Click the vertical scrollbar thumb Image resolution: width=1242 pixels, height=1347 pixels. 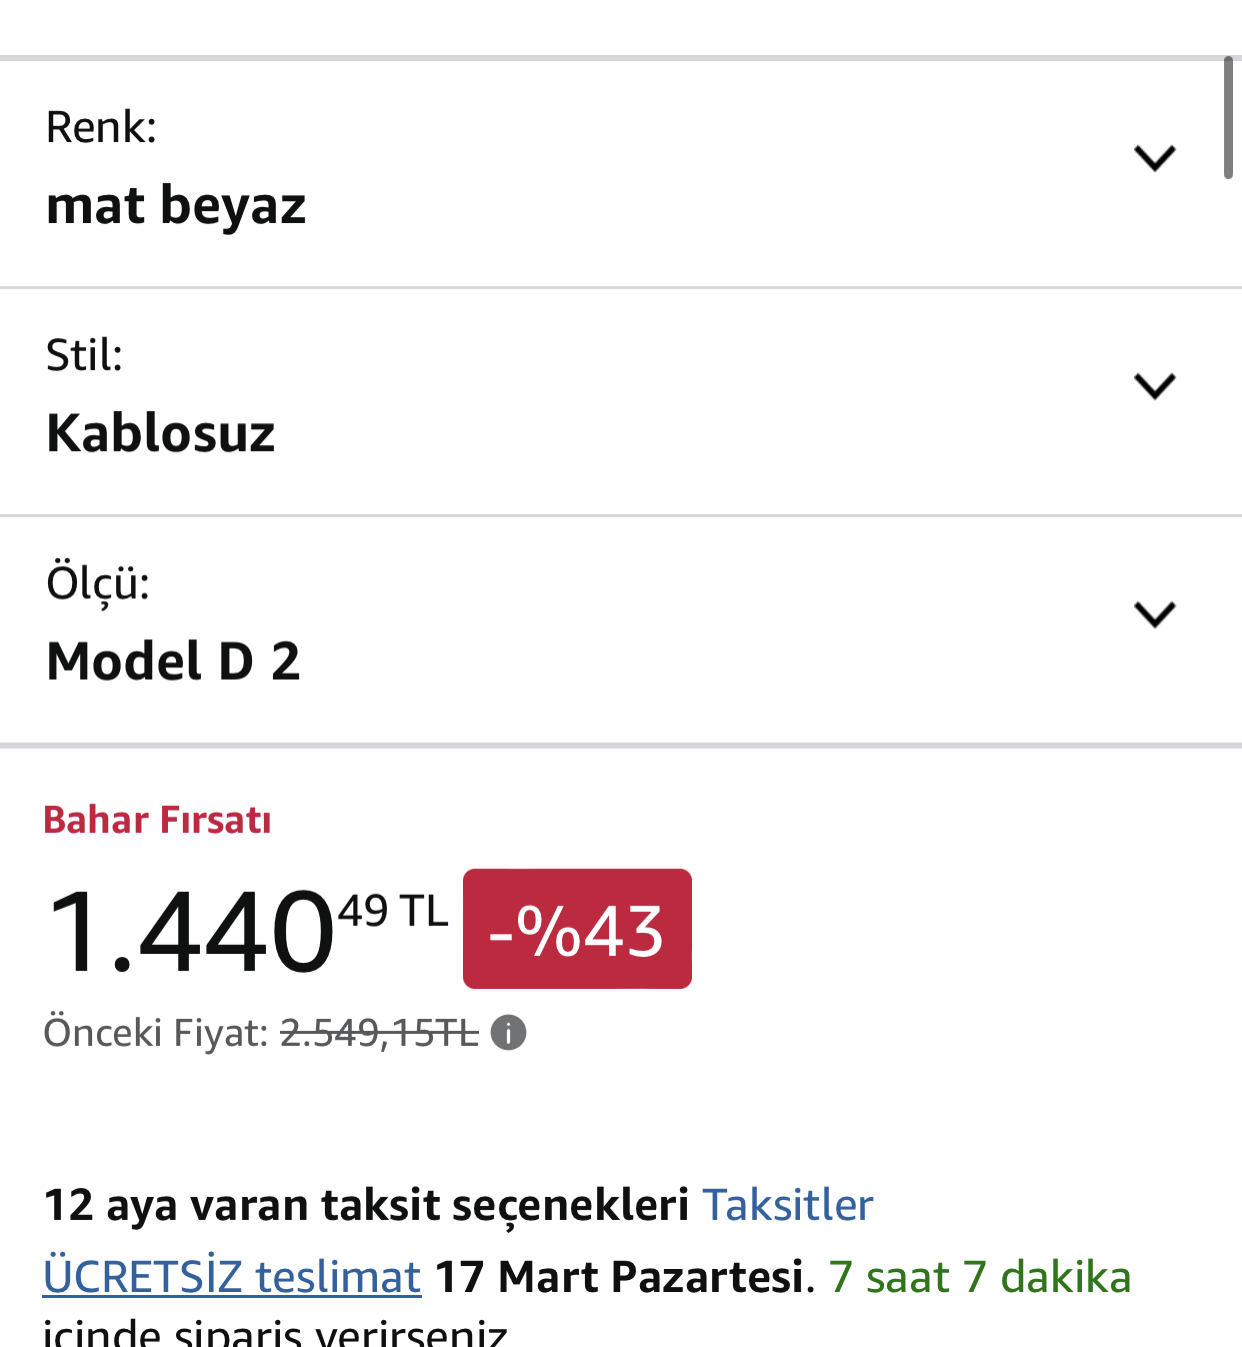click(1228, 118)
